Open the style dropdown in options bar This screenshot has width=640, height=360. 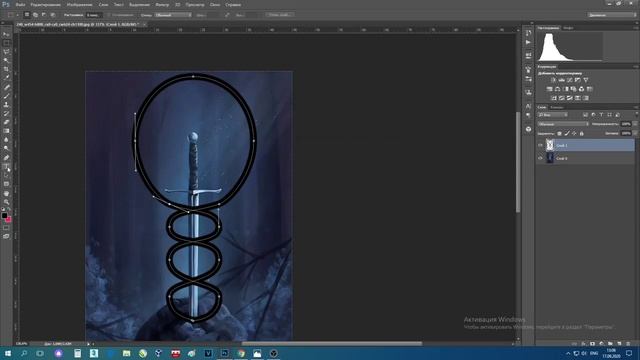[x=173, y=15]
